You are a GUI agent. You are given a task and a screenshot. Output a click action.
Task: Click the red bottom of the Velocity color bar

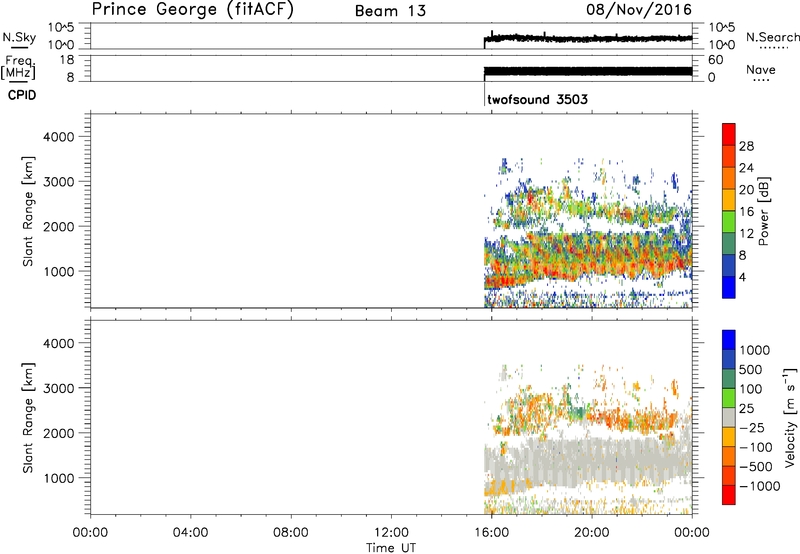pos(729,495)
